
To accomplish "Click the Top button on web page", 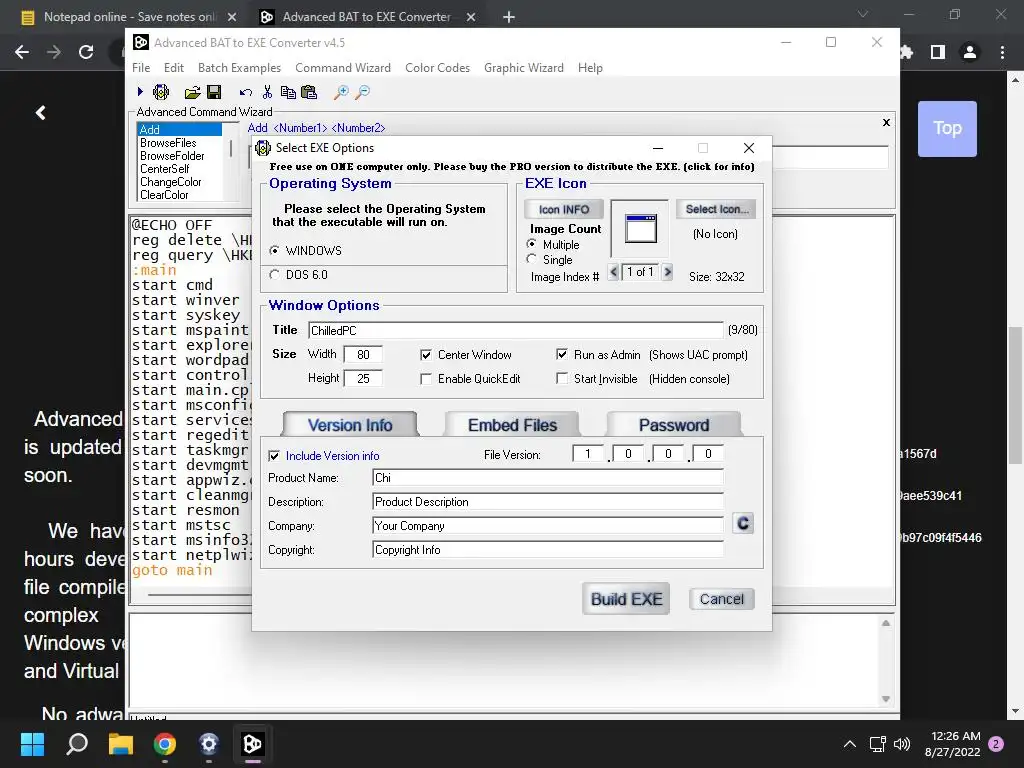I will (x=947, y=128).
